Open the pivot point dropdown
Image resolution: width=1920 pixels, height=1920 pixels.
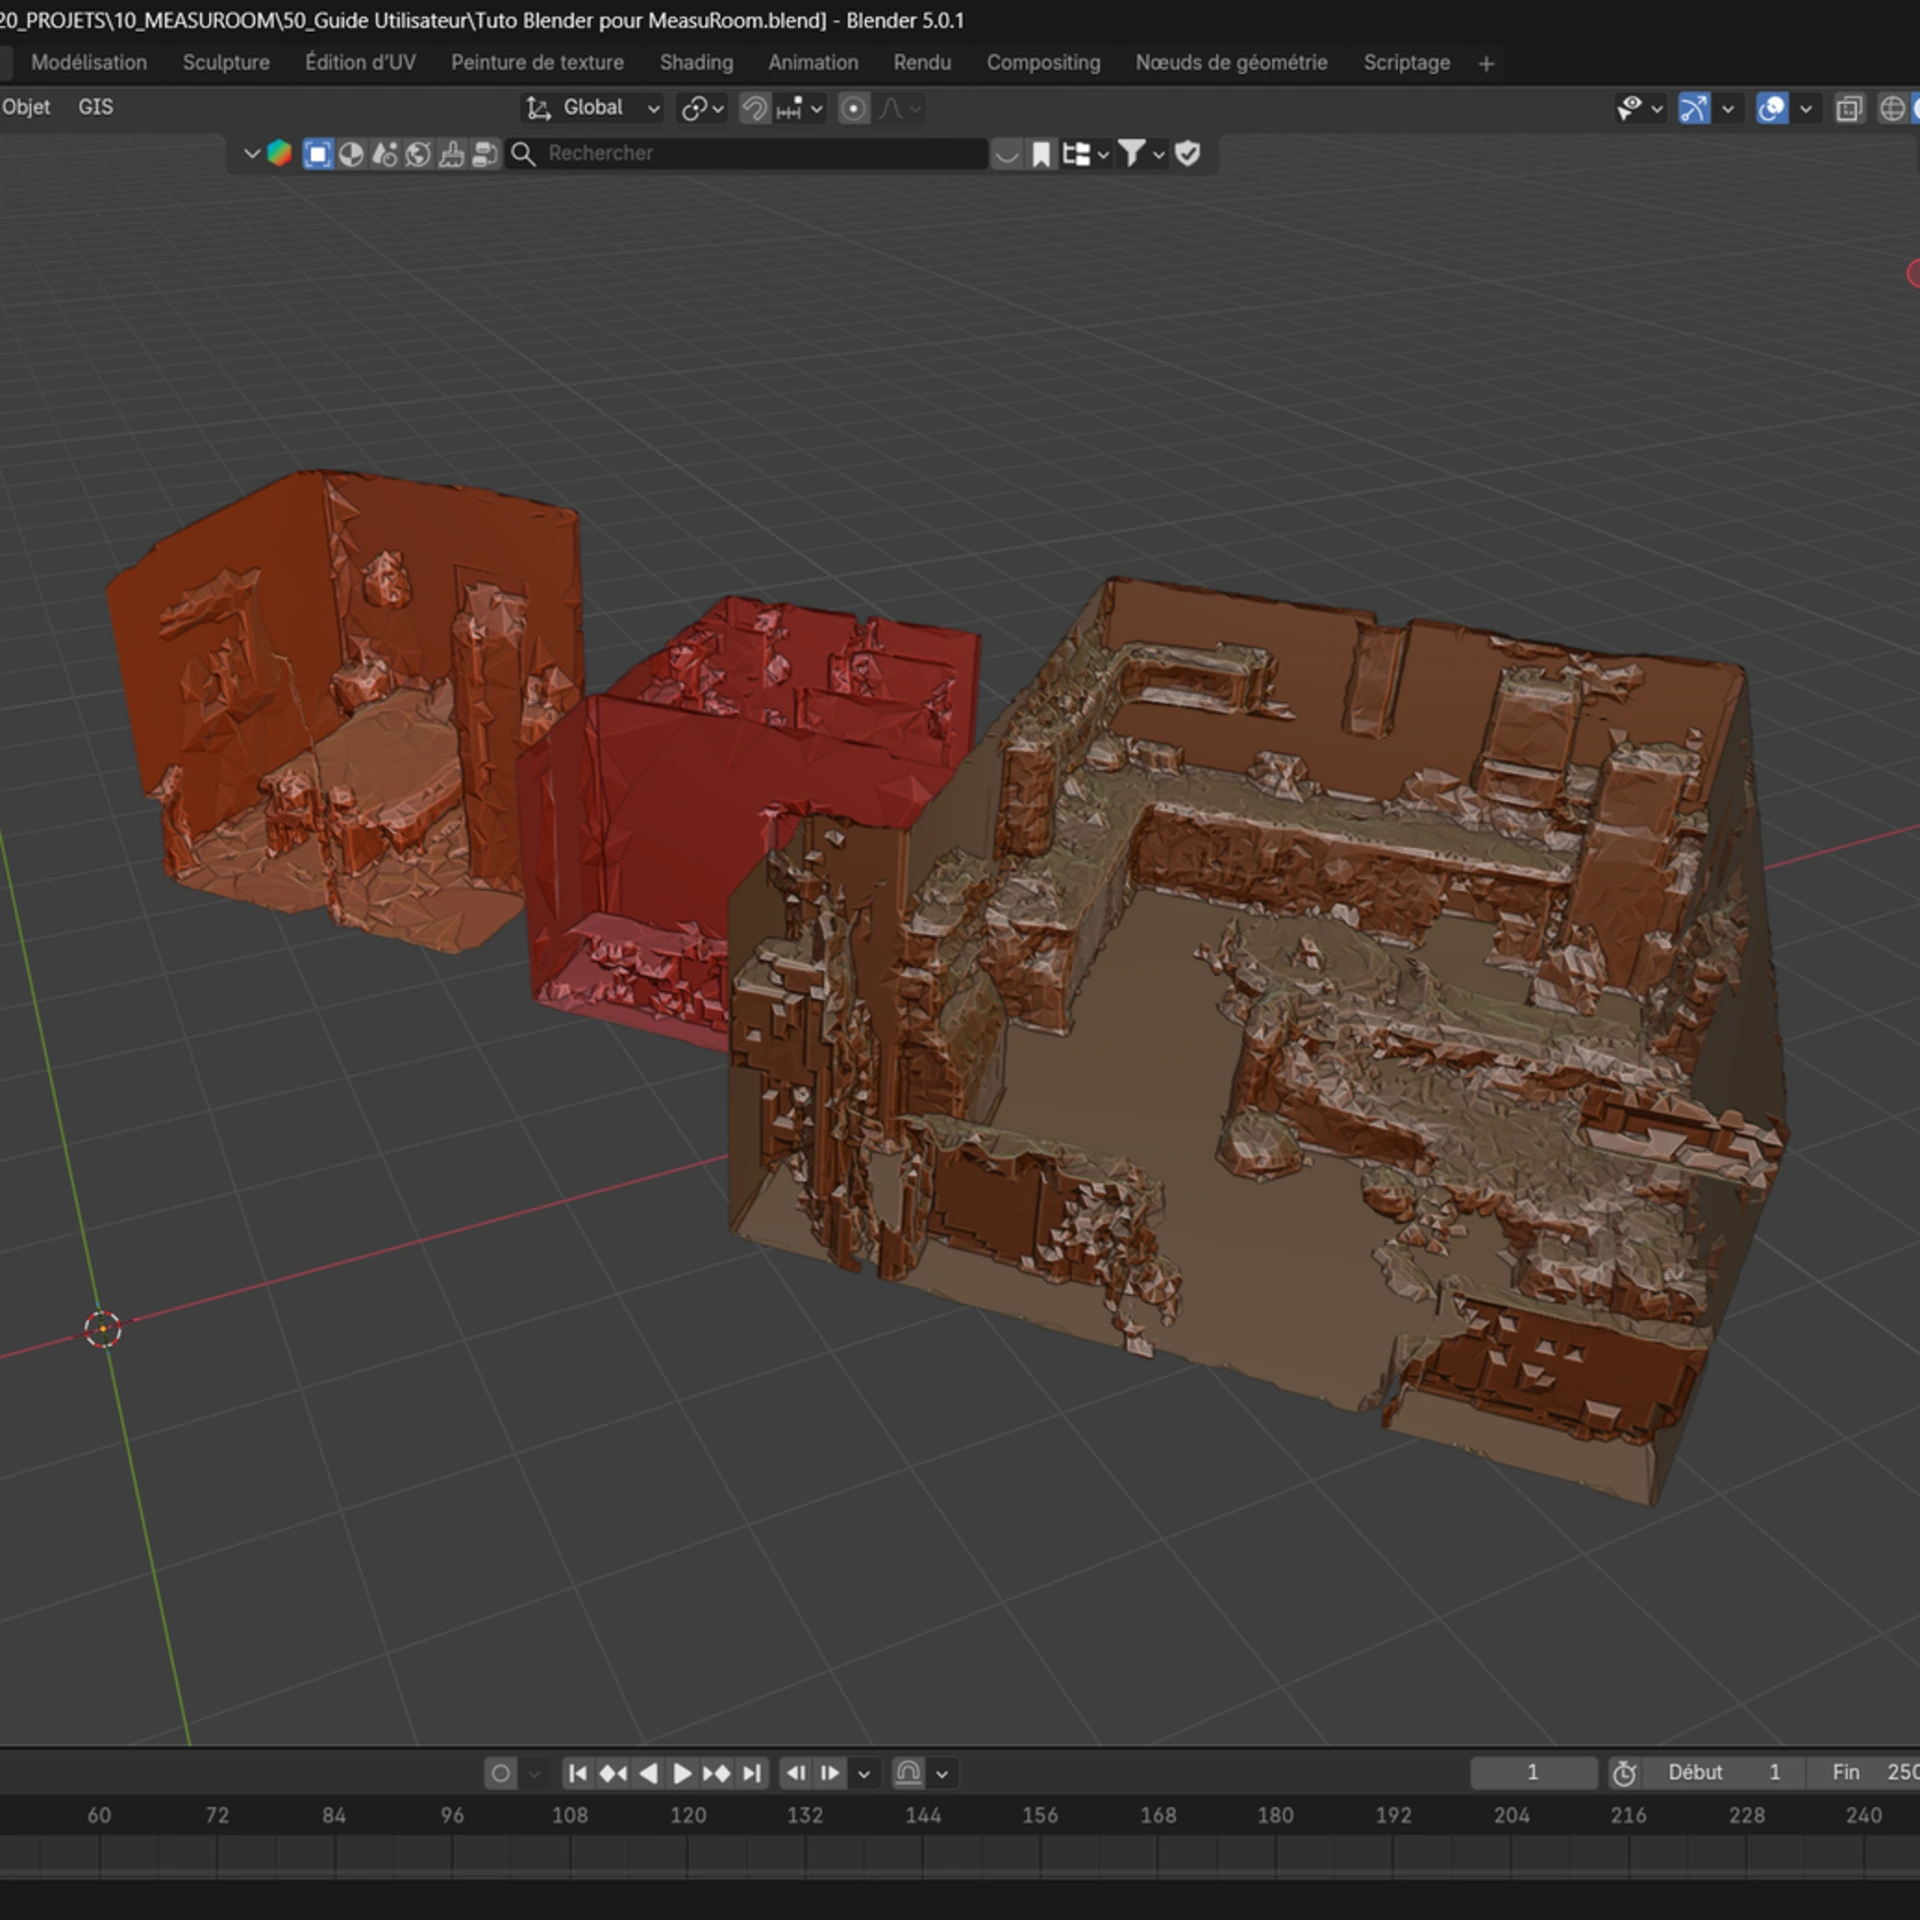(x=702, y=108)
